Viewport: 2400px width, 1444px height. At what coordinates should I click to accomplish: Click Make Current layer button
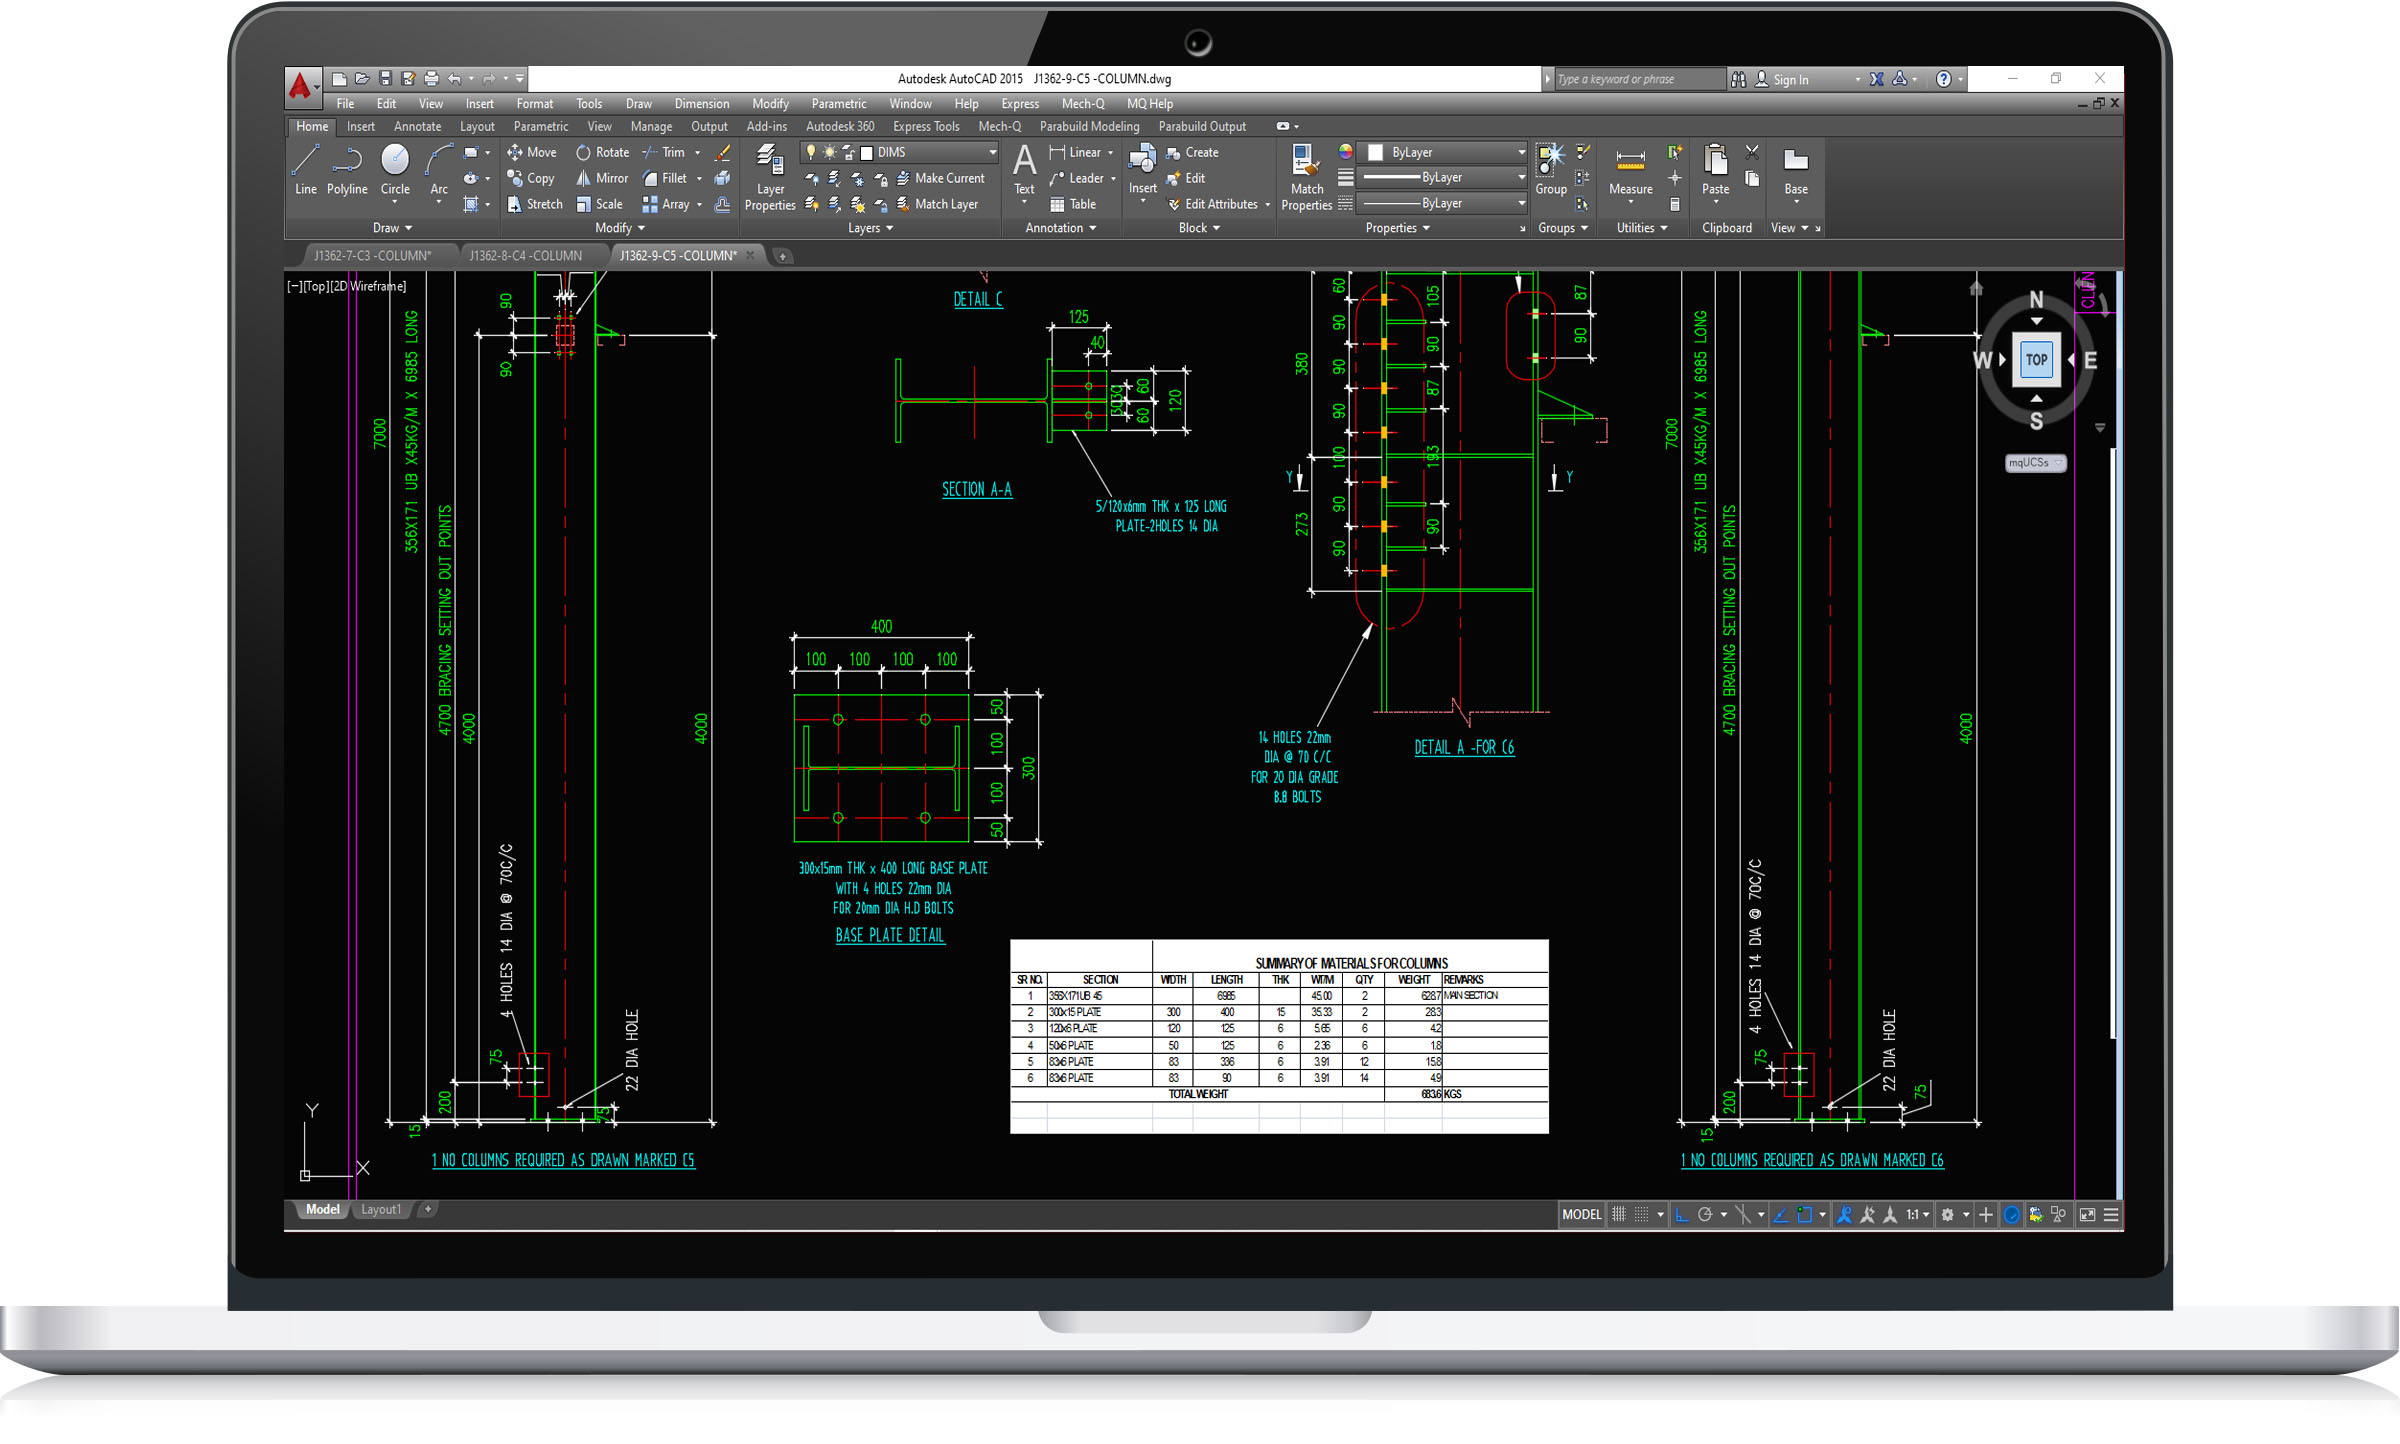coord(940,178)
